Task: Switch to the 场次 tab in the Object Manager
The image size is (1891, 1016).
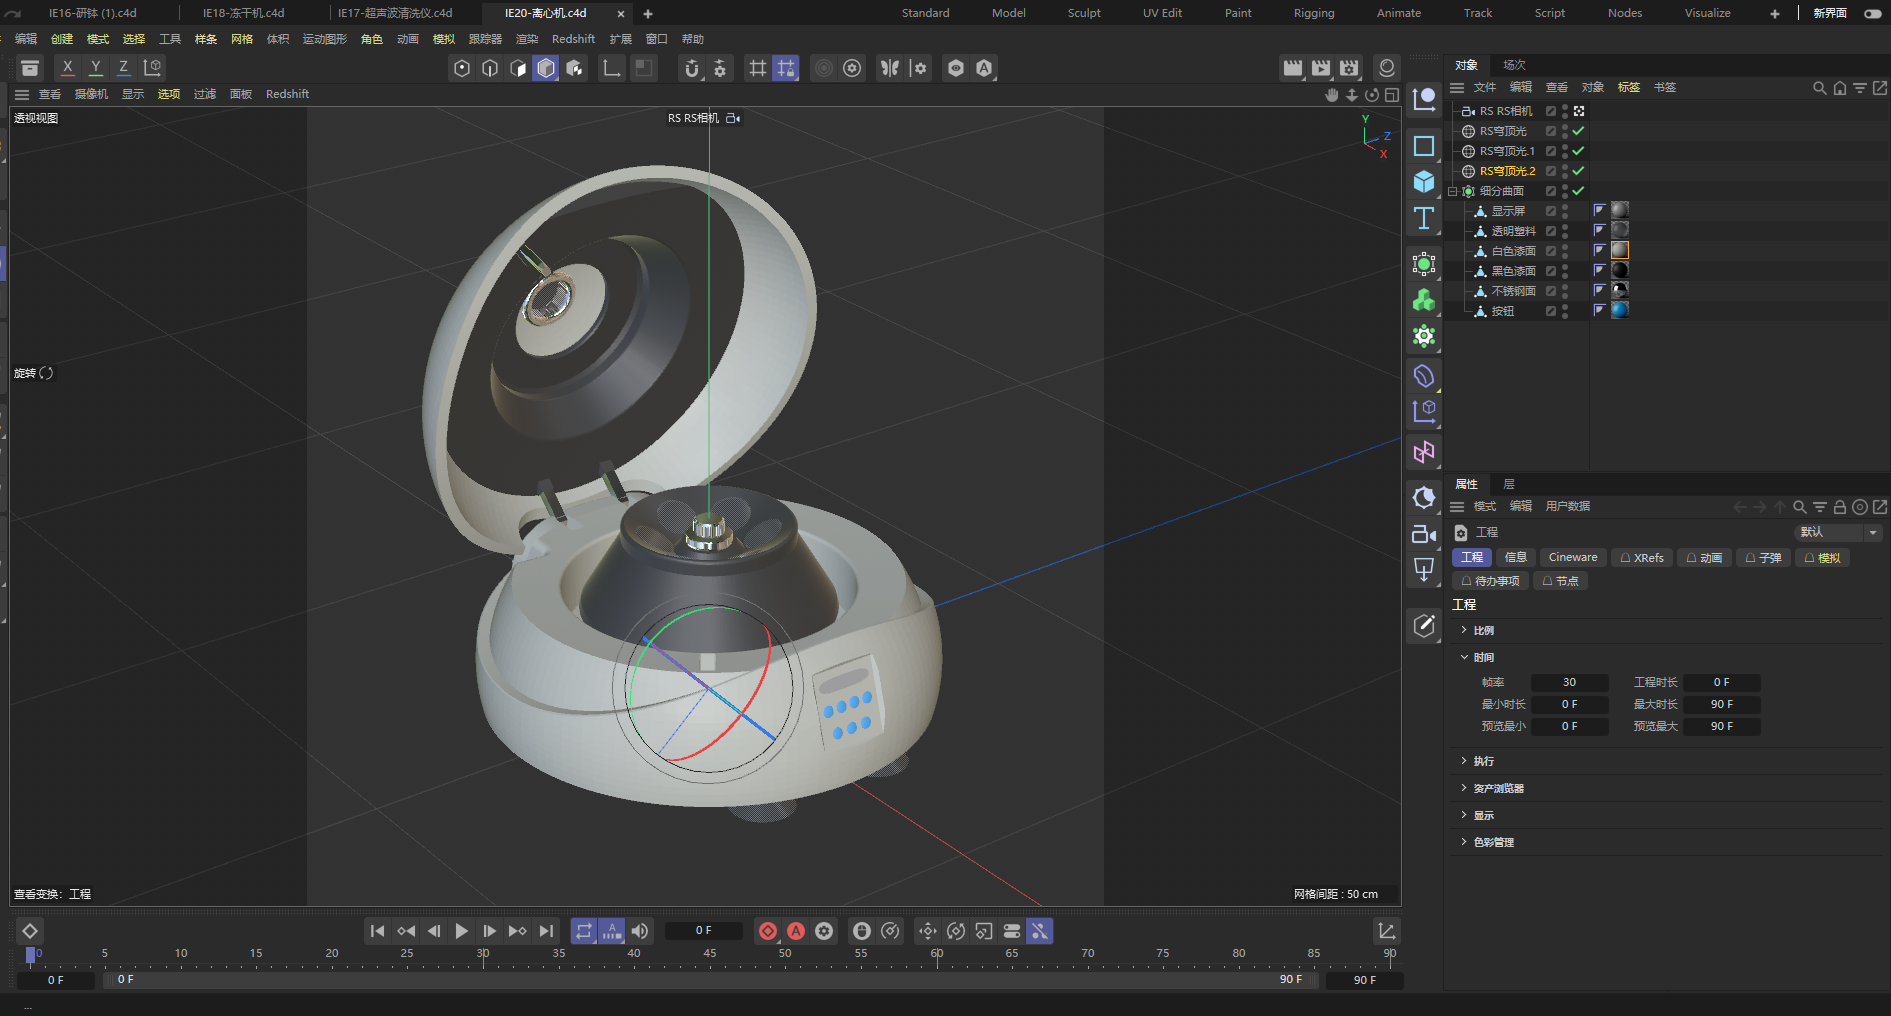Action: point(1514,65)
